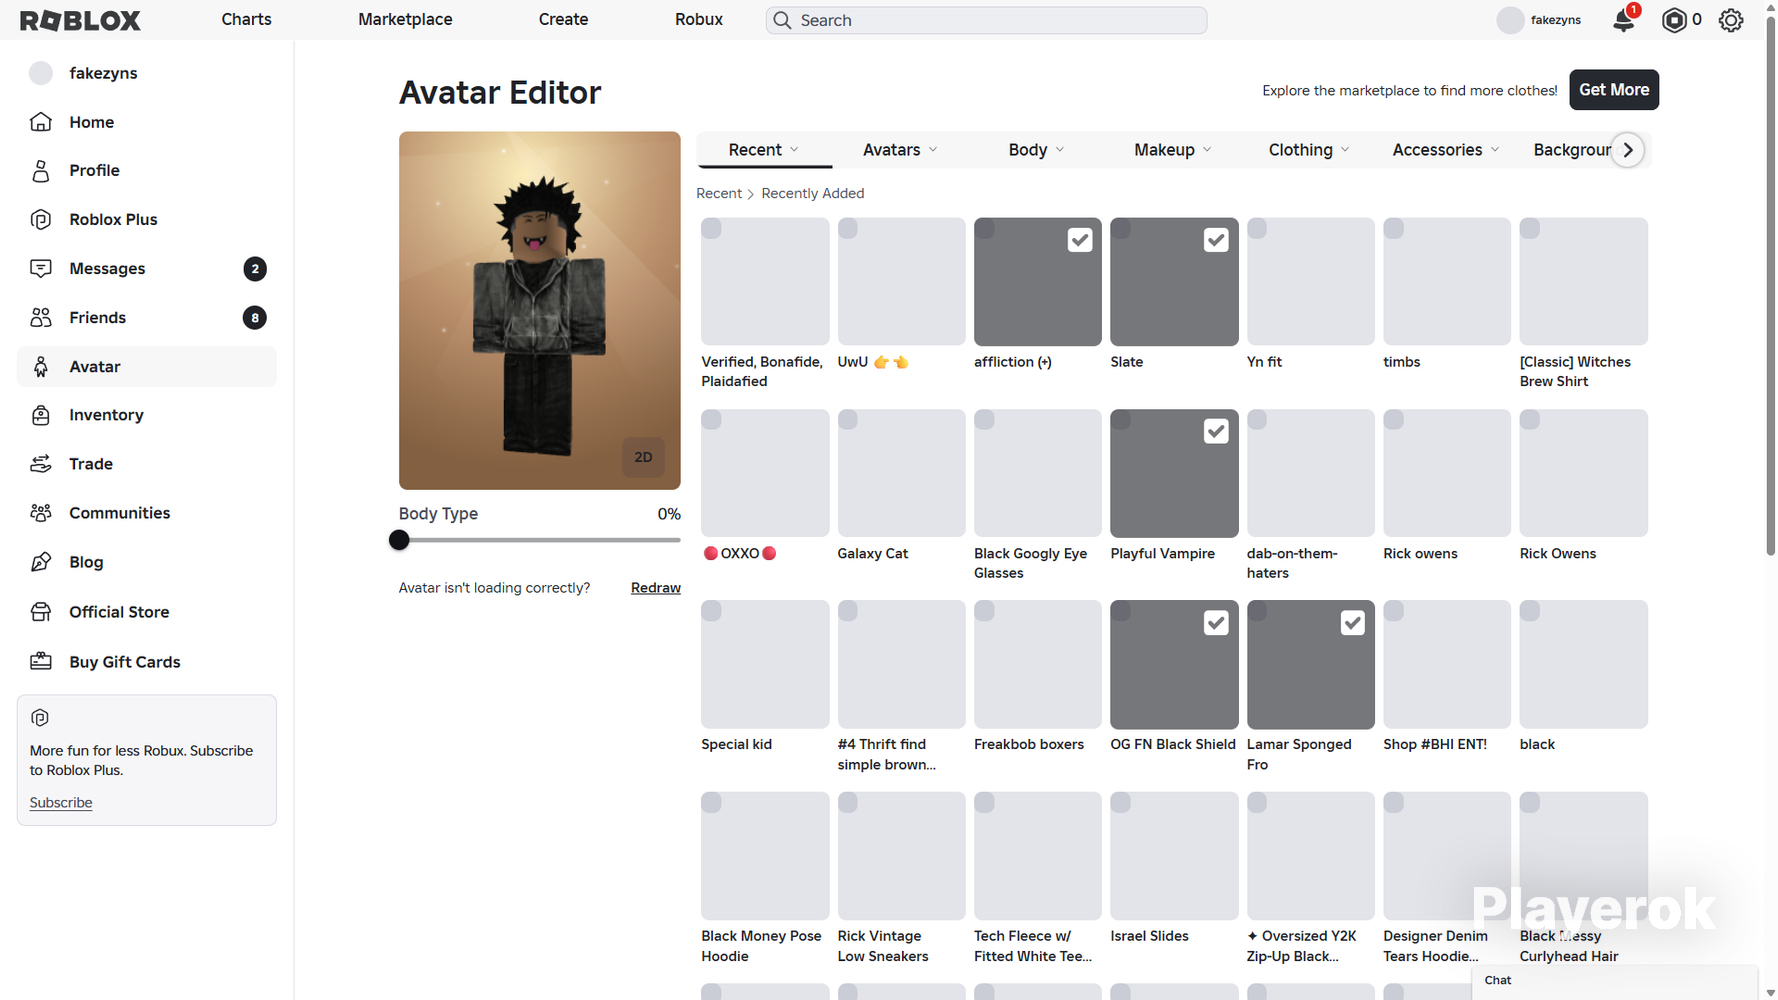Select the Yn fit item tile
This screenshot has width=1778, height=1000.
(1311, 282)
